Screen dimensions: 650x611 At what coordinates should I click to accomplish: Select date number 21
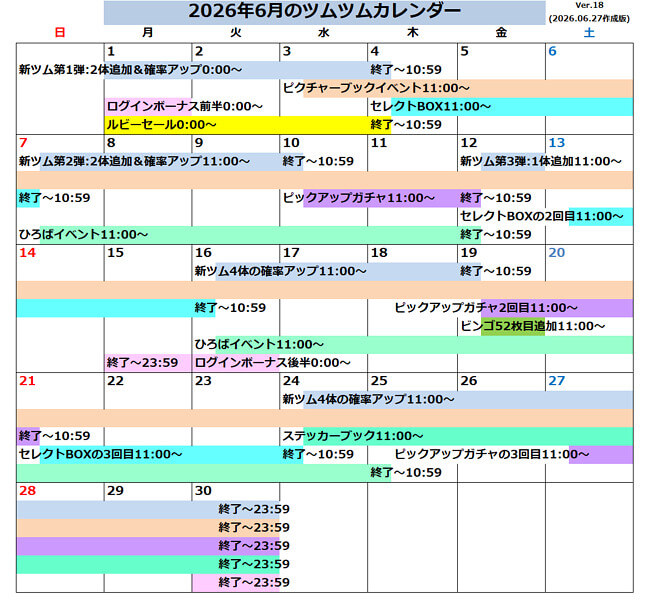27,381
